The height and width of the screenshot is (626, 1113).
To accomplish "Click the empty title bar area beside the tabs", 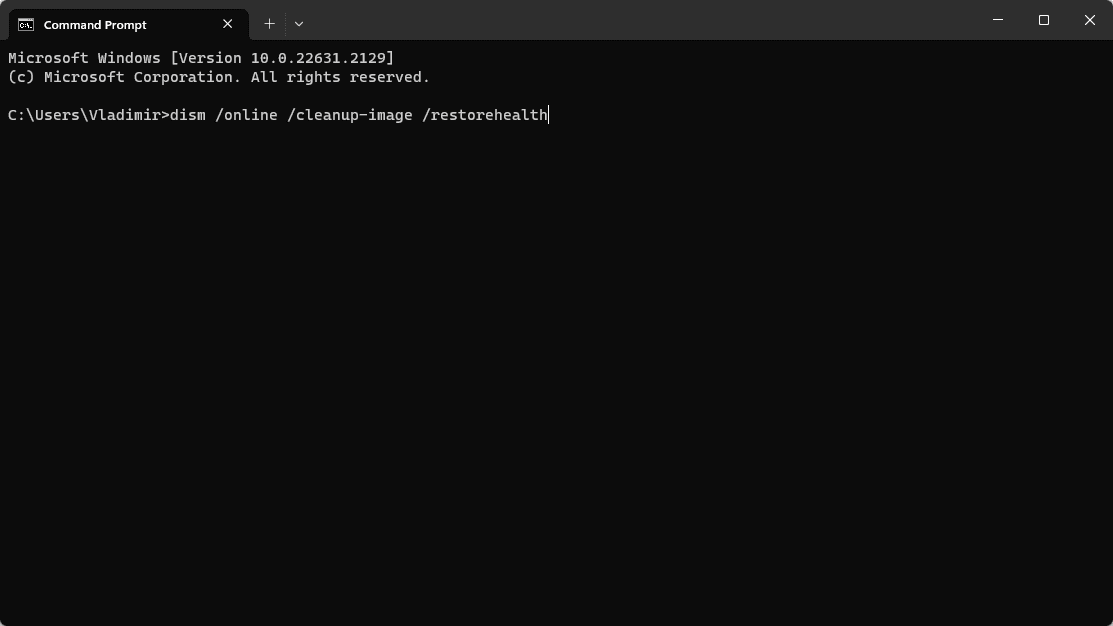I will (x=639, y=20).
